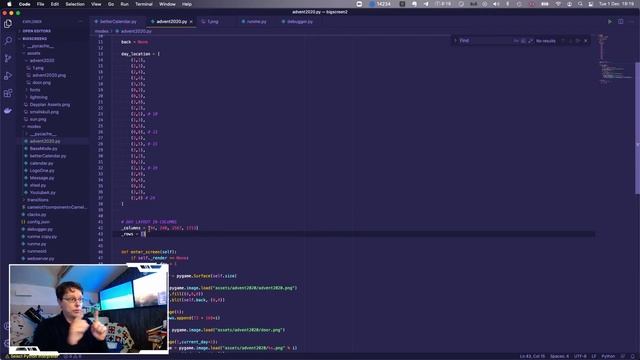Open BaseMode.py in explorer

point(43,149)
